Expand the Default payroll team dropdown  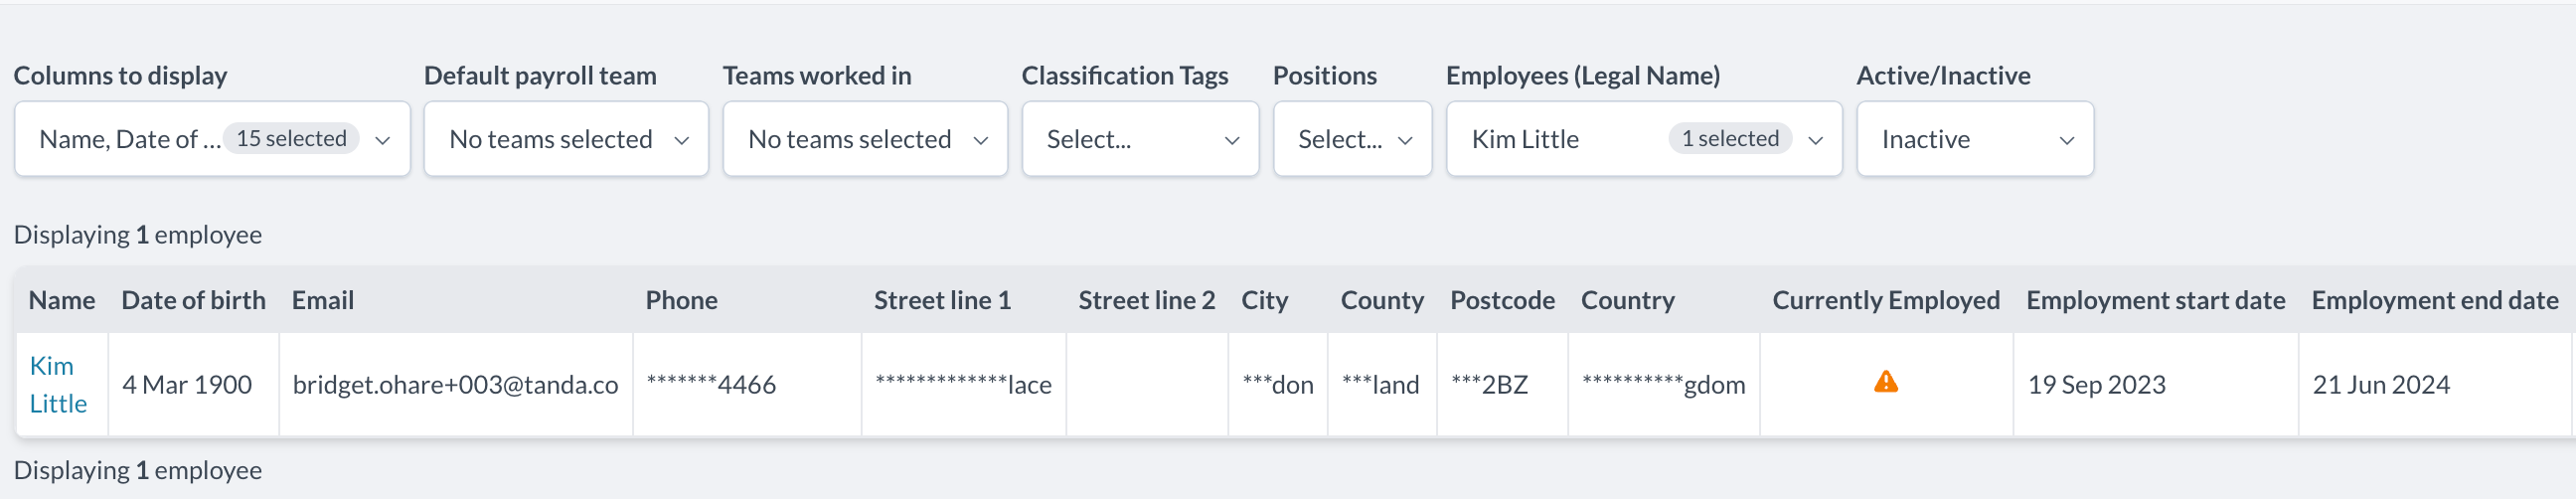(x=566, y=140)
